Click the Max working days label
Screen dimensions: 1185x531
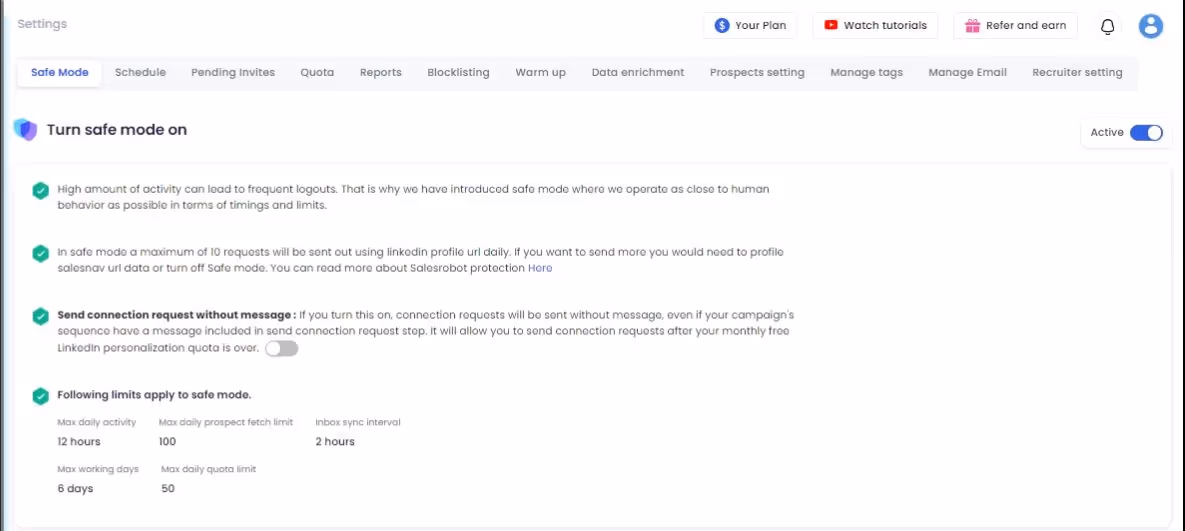coord(98,469)
